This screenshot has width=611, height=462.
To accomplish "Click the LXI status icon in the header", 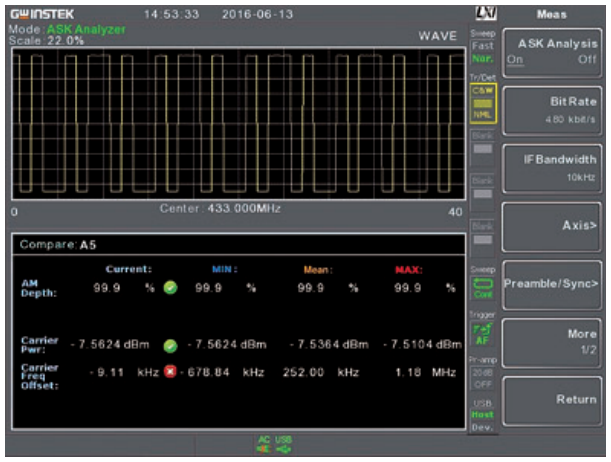I will click(x=486, y=13).
